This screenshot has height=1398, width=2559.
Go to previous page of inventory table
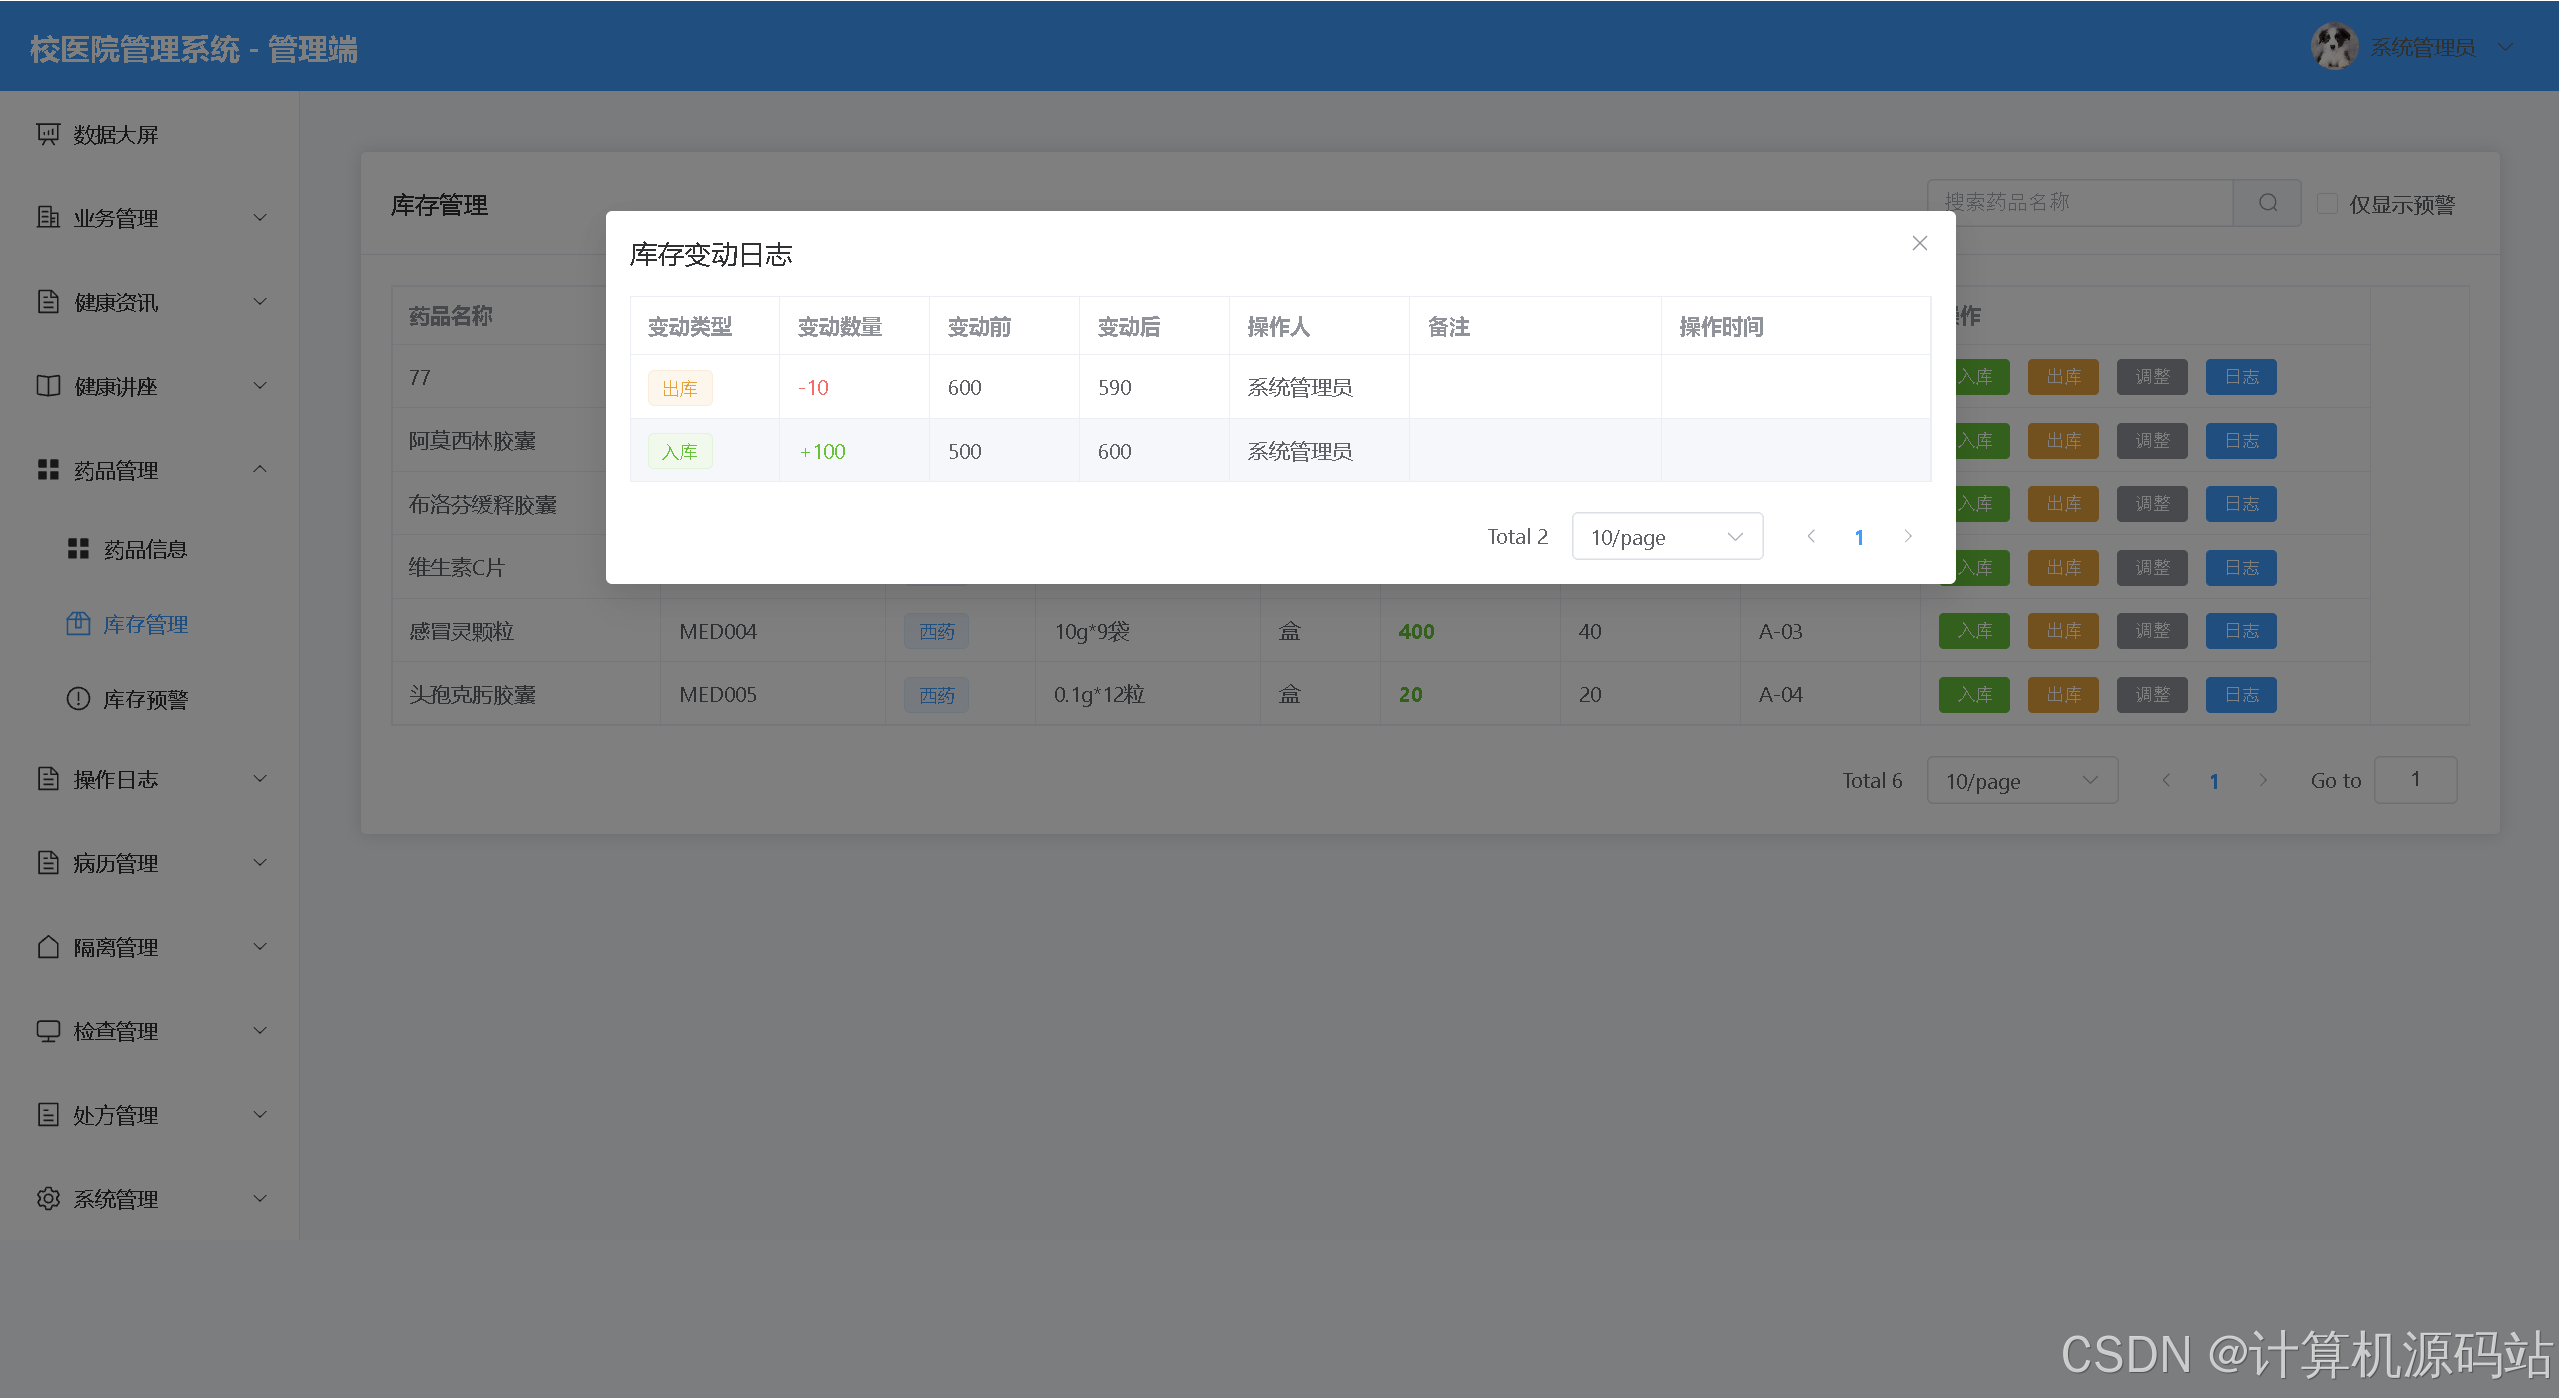point(2165,780)
